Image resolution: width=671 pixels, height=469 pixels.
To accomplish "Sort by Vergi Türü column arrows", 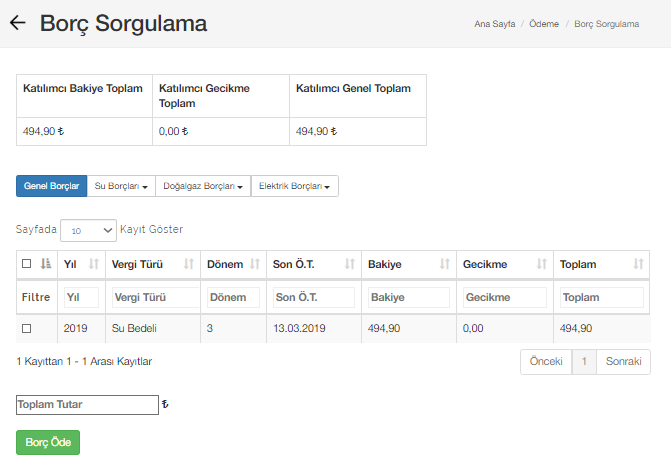I will click(190, 265).
